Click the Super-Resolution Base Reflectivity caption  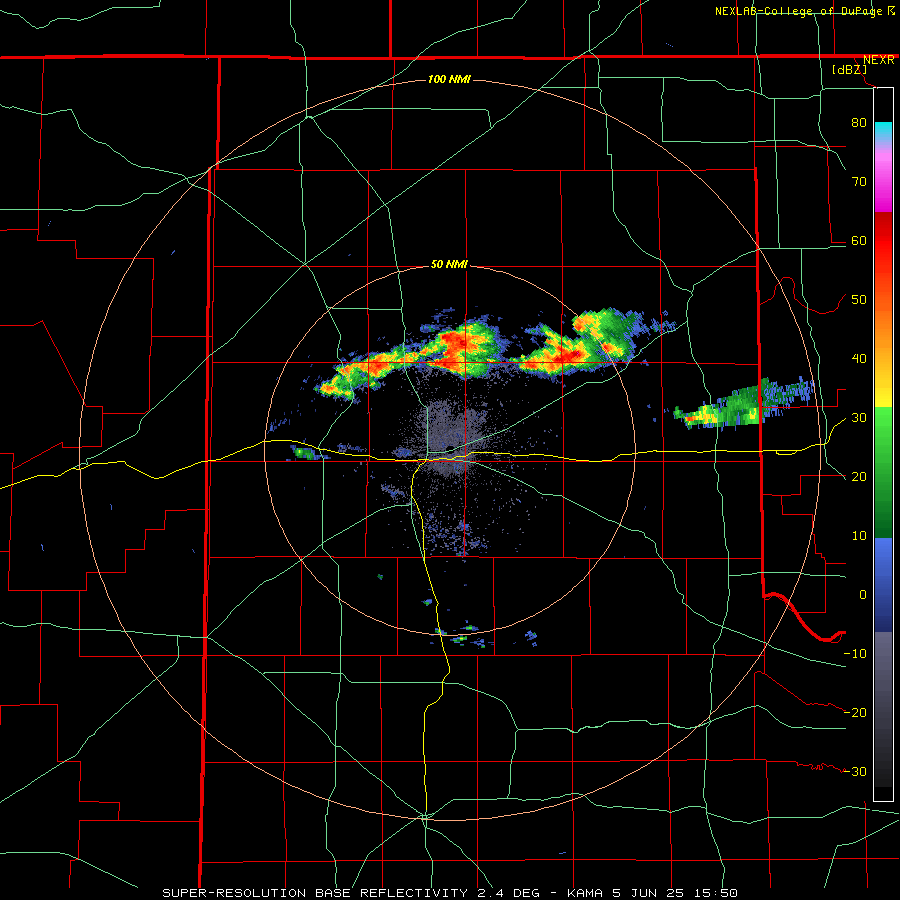449,893
